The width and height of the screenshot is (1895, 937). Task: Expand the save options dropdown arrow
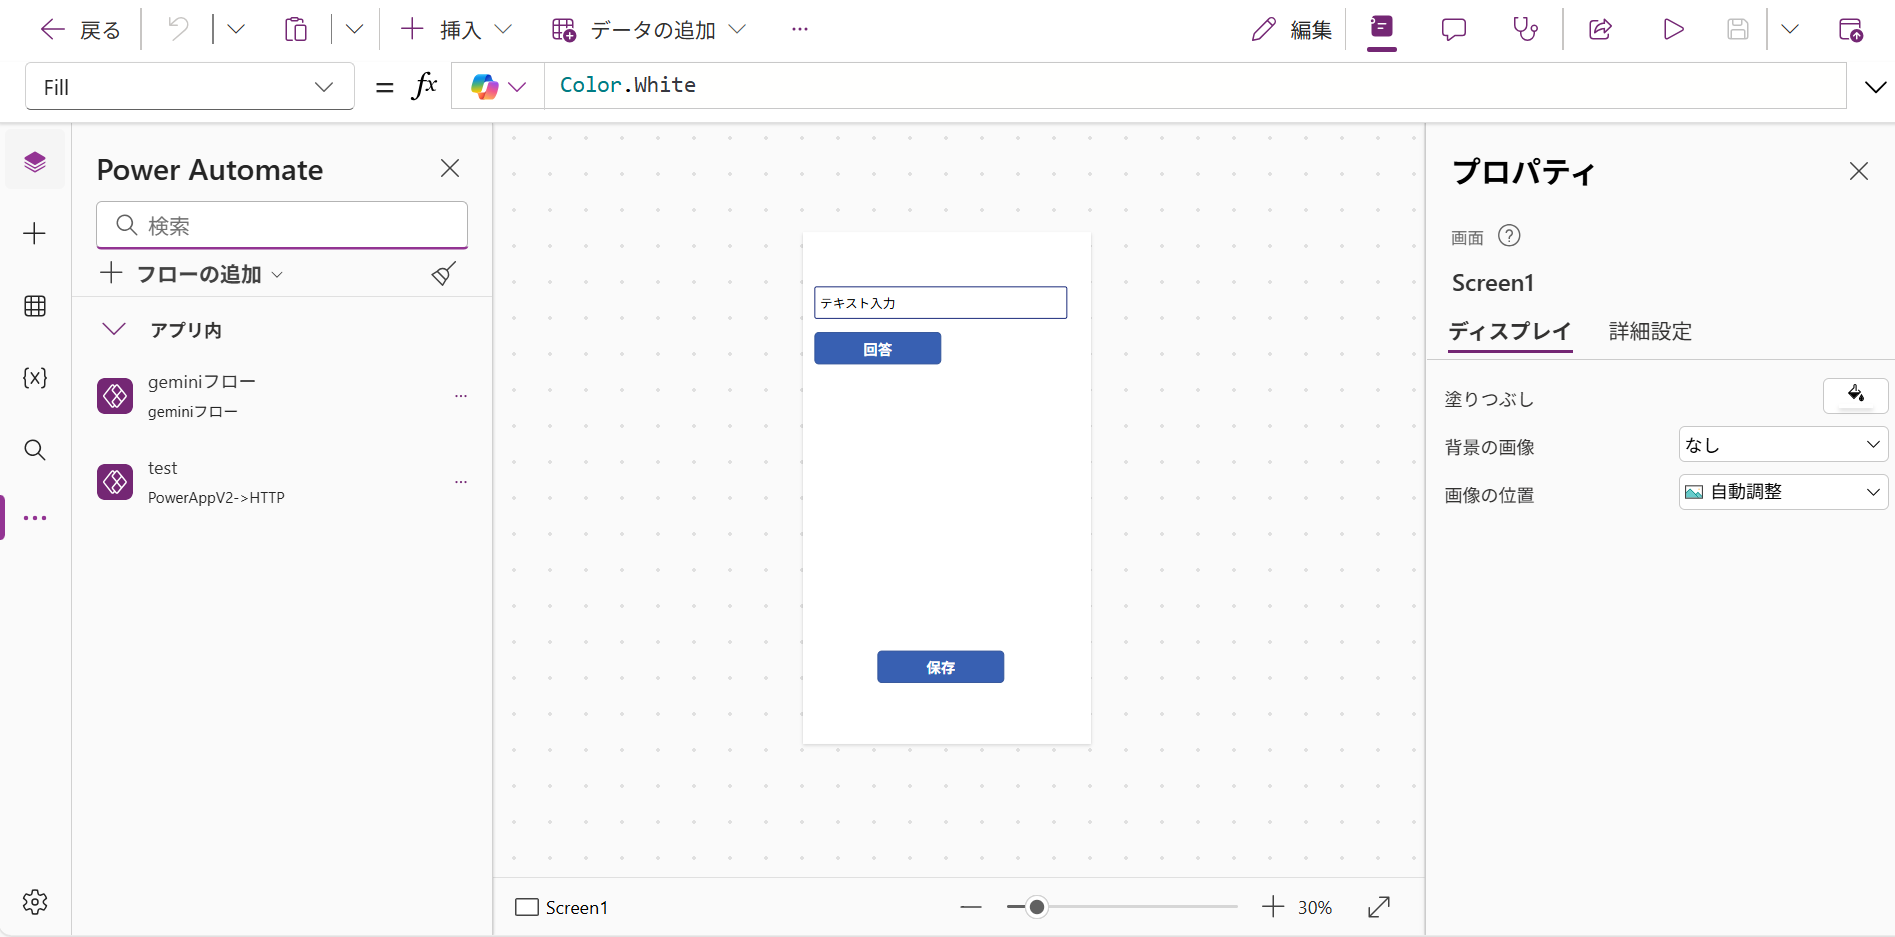click(1790, 29)
